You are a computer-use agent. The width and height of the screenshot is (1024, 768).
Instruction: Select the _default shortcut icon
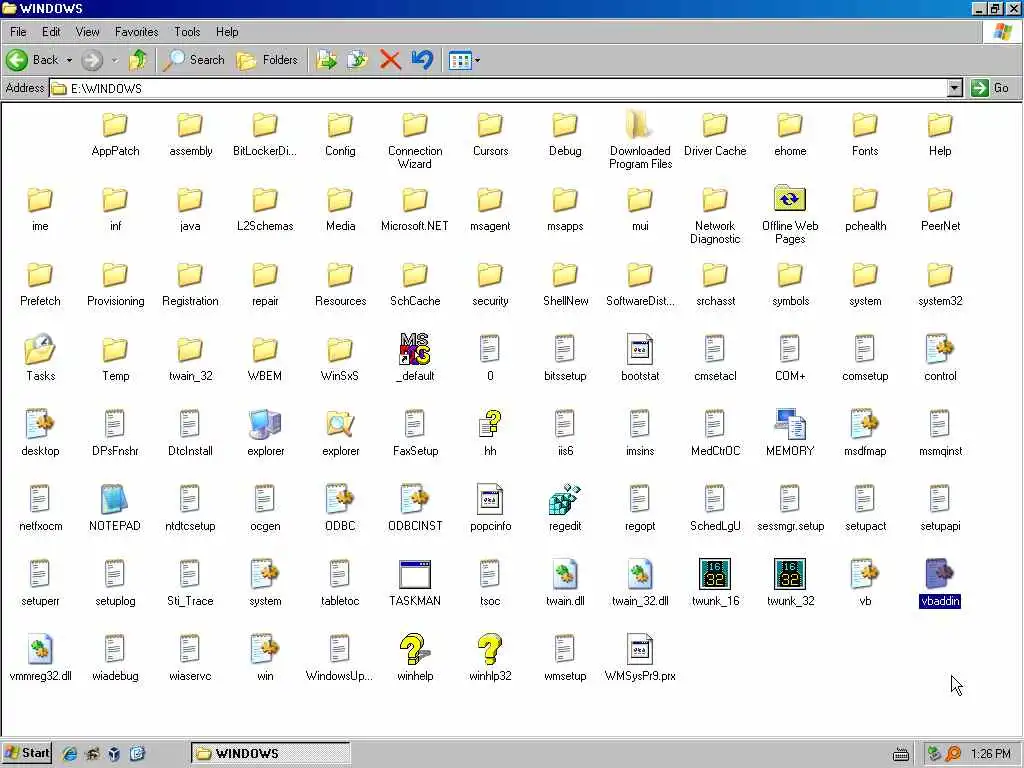click(x=415, y=349)
